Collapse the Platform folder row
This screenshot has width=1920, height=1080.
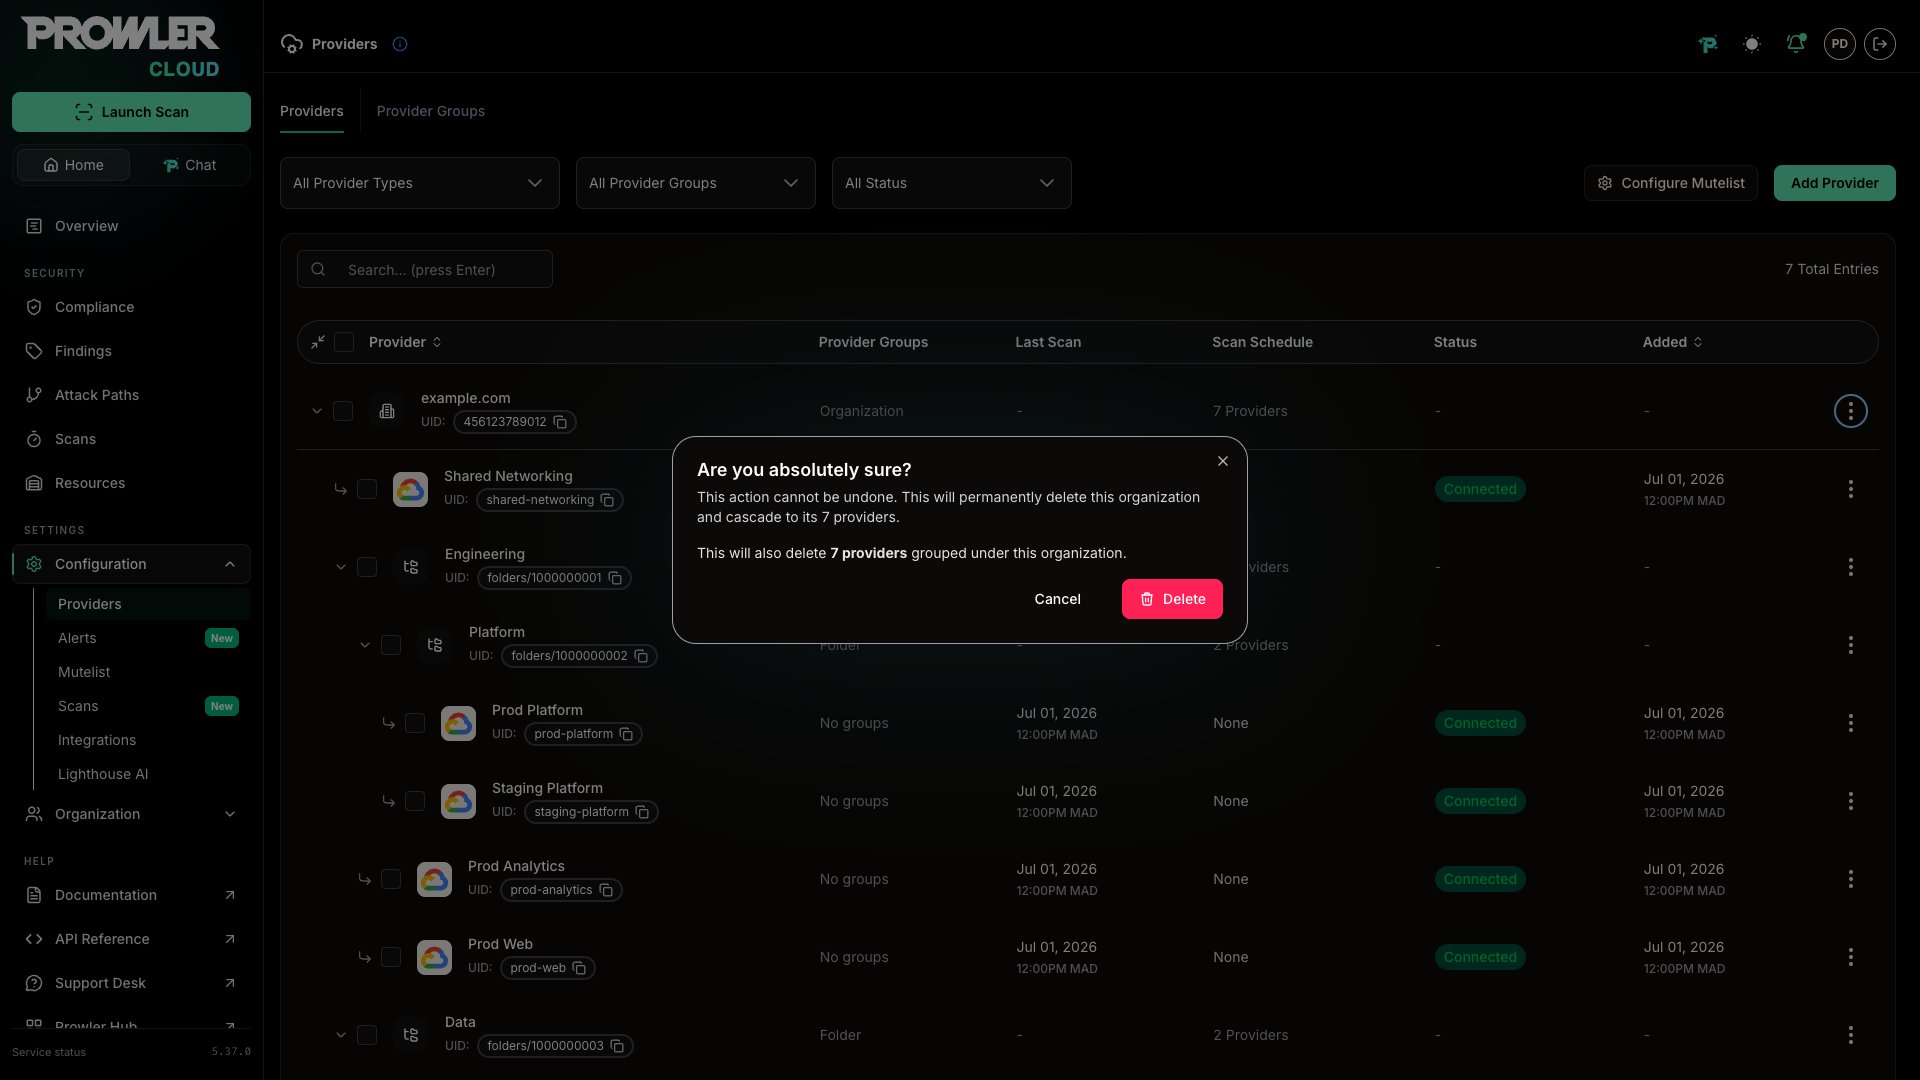pos(365,645)
